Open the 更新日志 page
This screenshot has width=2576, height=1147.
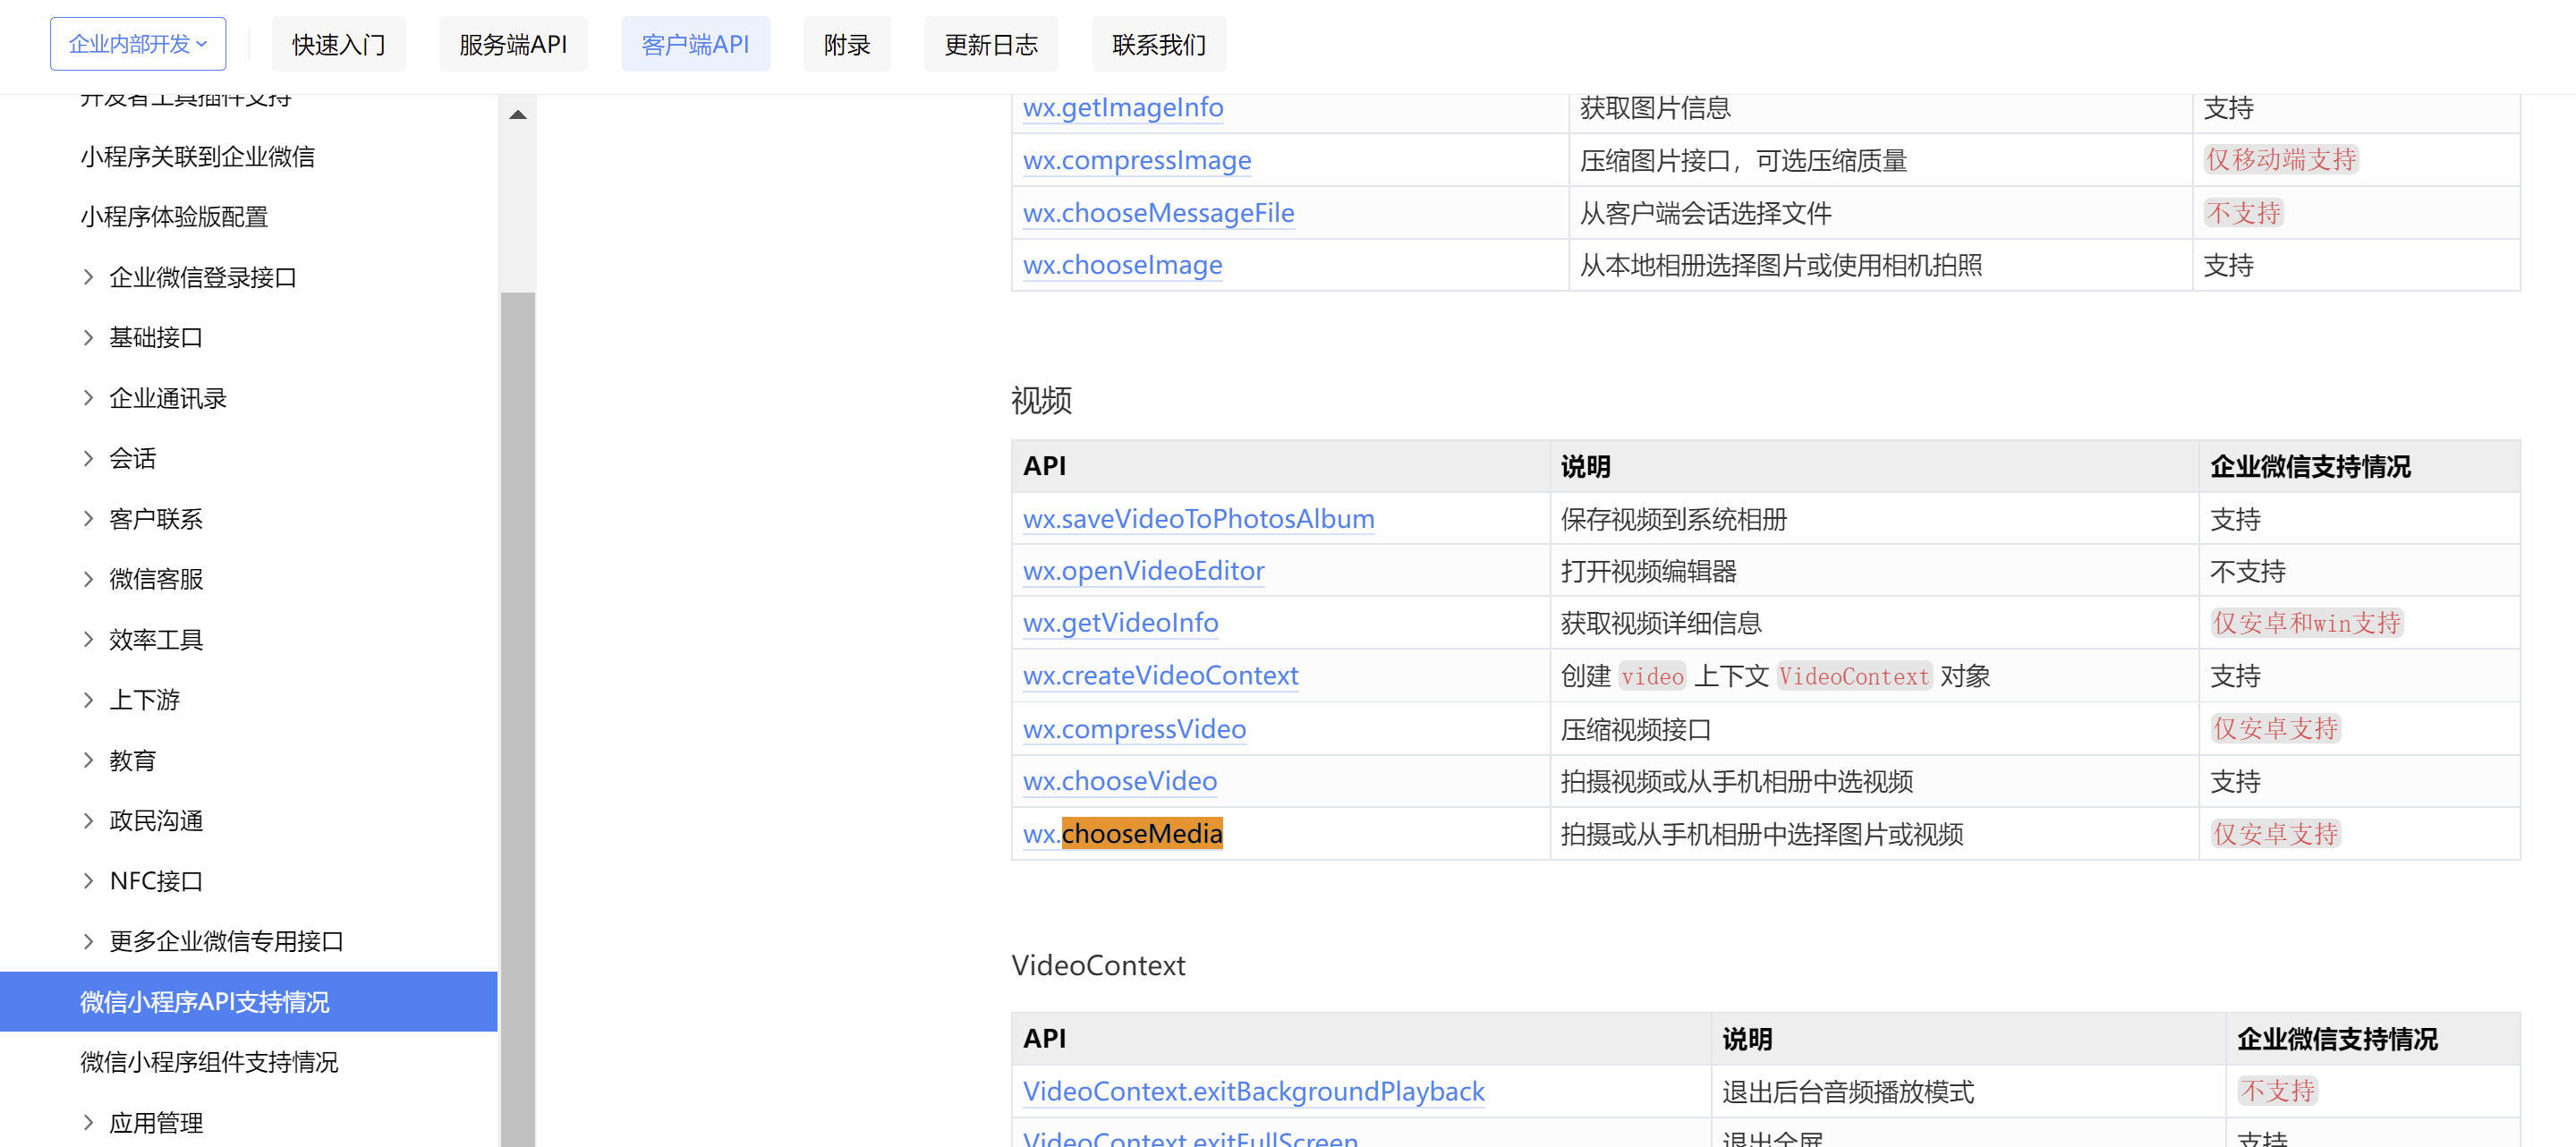tap(990, 43)
